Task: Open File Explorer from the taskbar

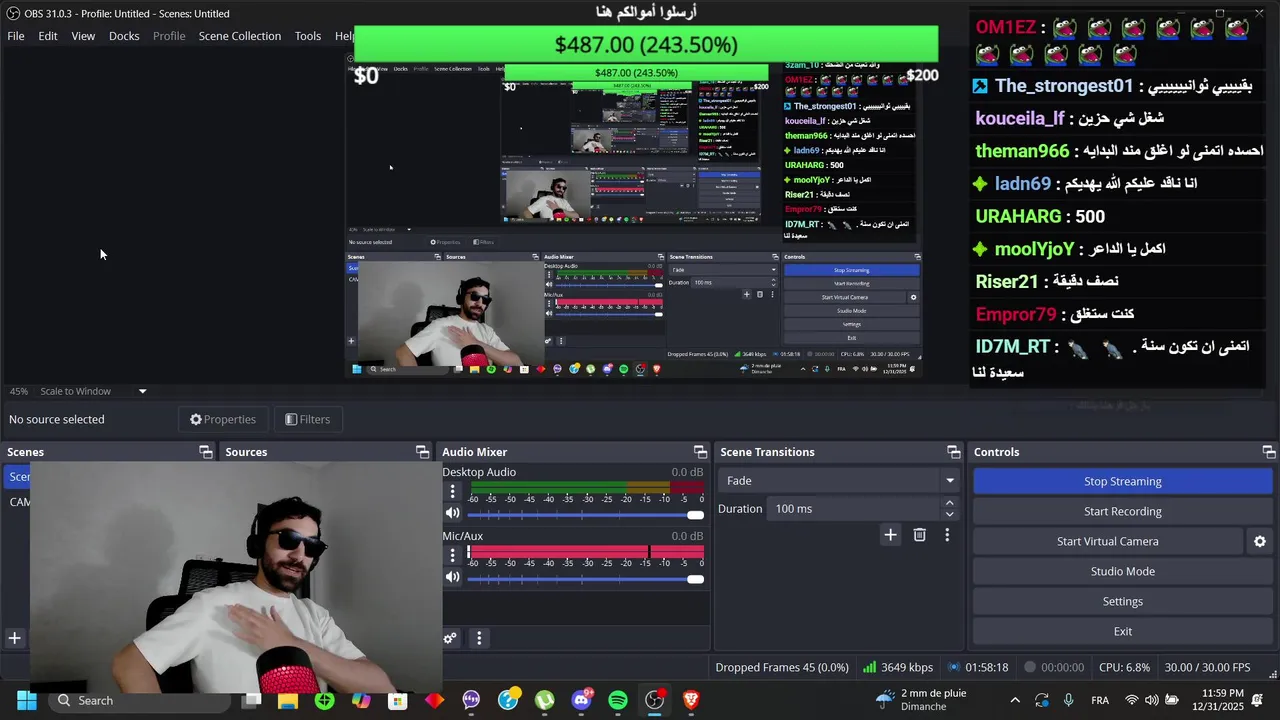Action: pos(288,700)
